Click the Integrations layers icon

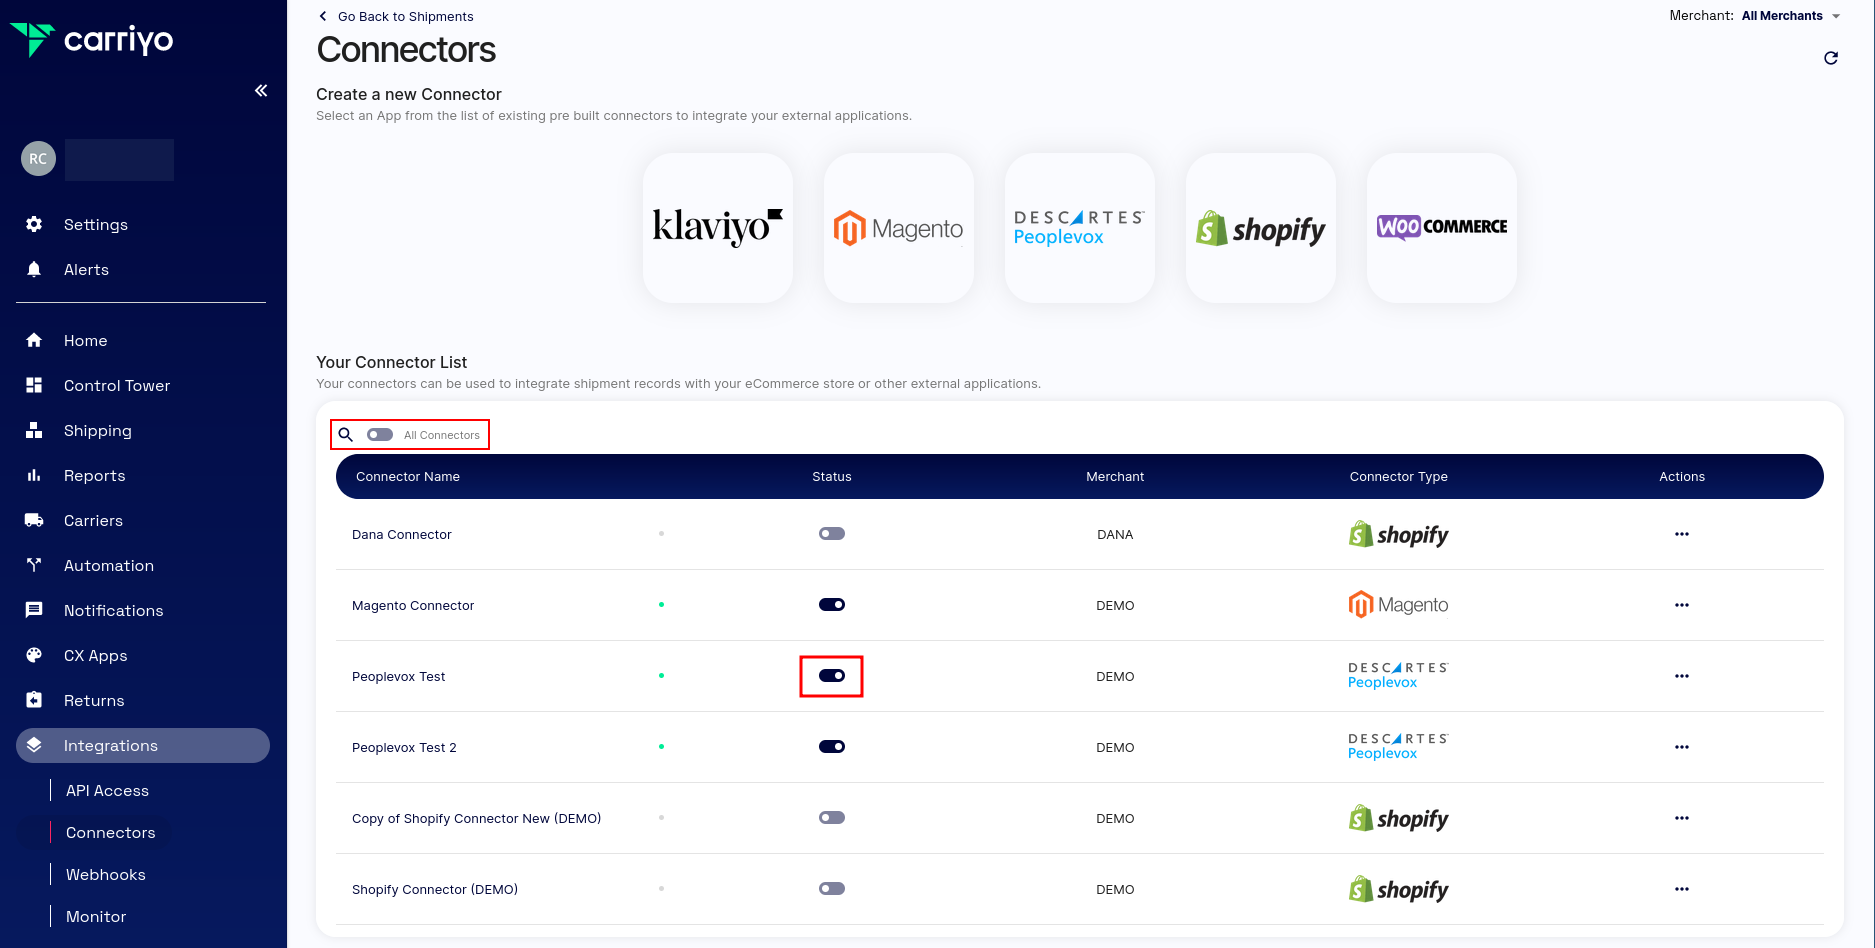click(34, 745)
